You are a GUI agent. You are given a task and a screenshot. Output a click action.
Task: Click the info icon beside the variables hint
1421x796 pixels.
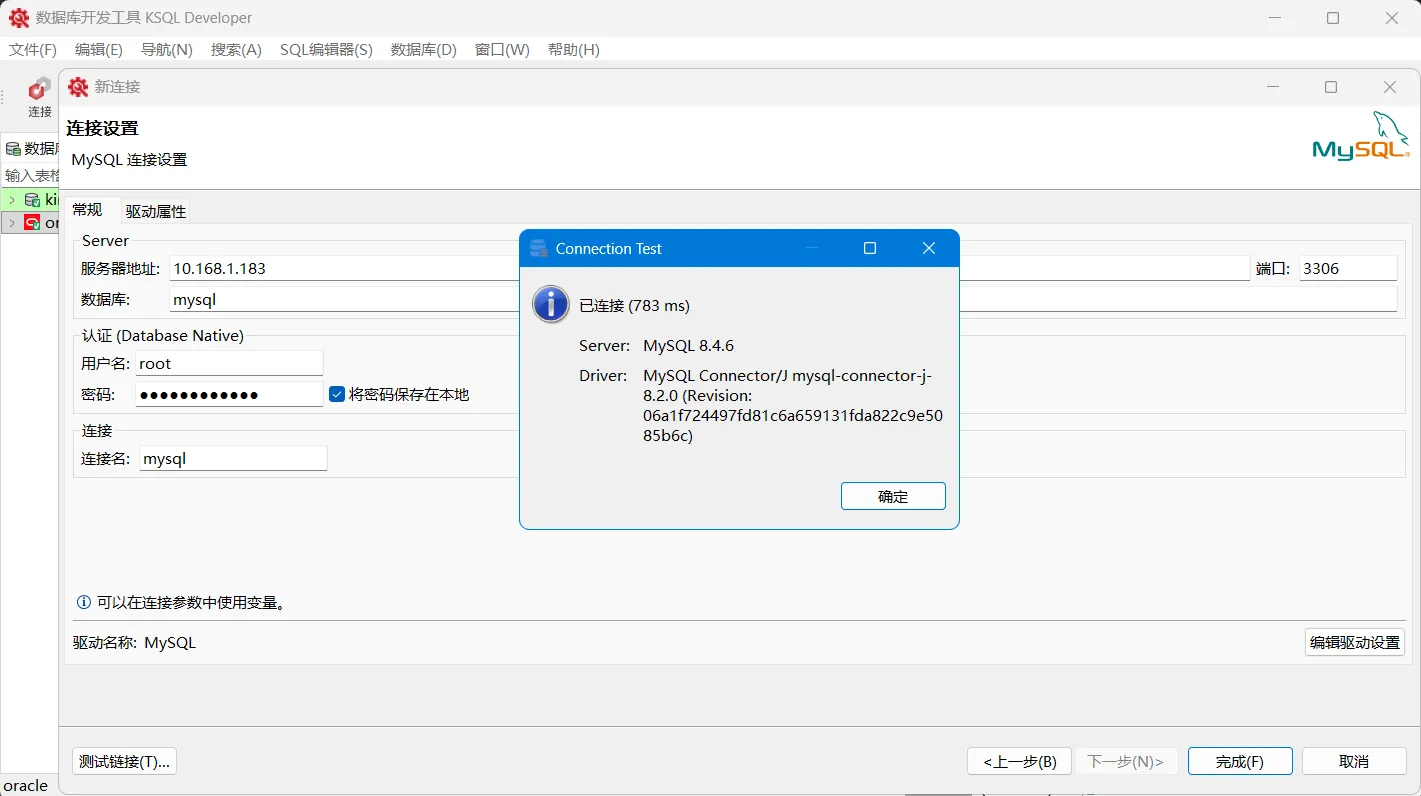pyautogui.click(x=81, y=602)
